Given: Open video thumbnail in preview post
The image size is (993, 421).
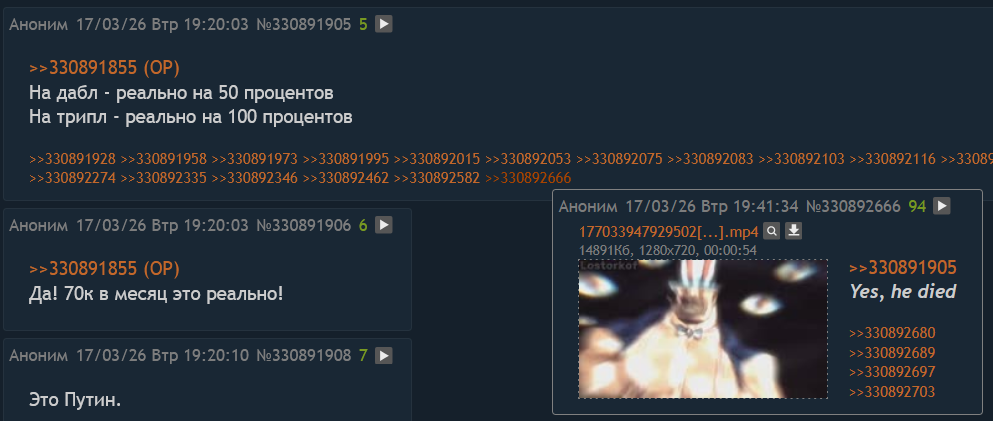Looking at the screenshot, I should [x=703, y=329].
